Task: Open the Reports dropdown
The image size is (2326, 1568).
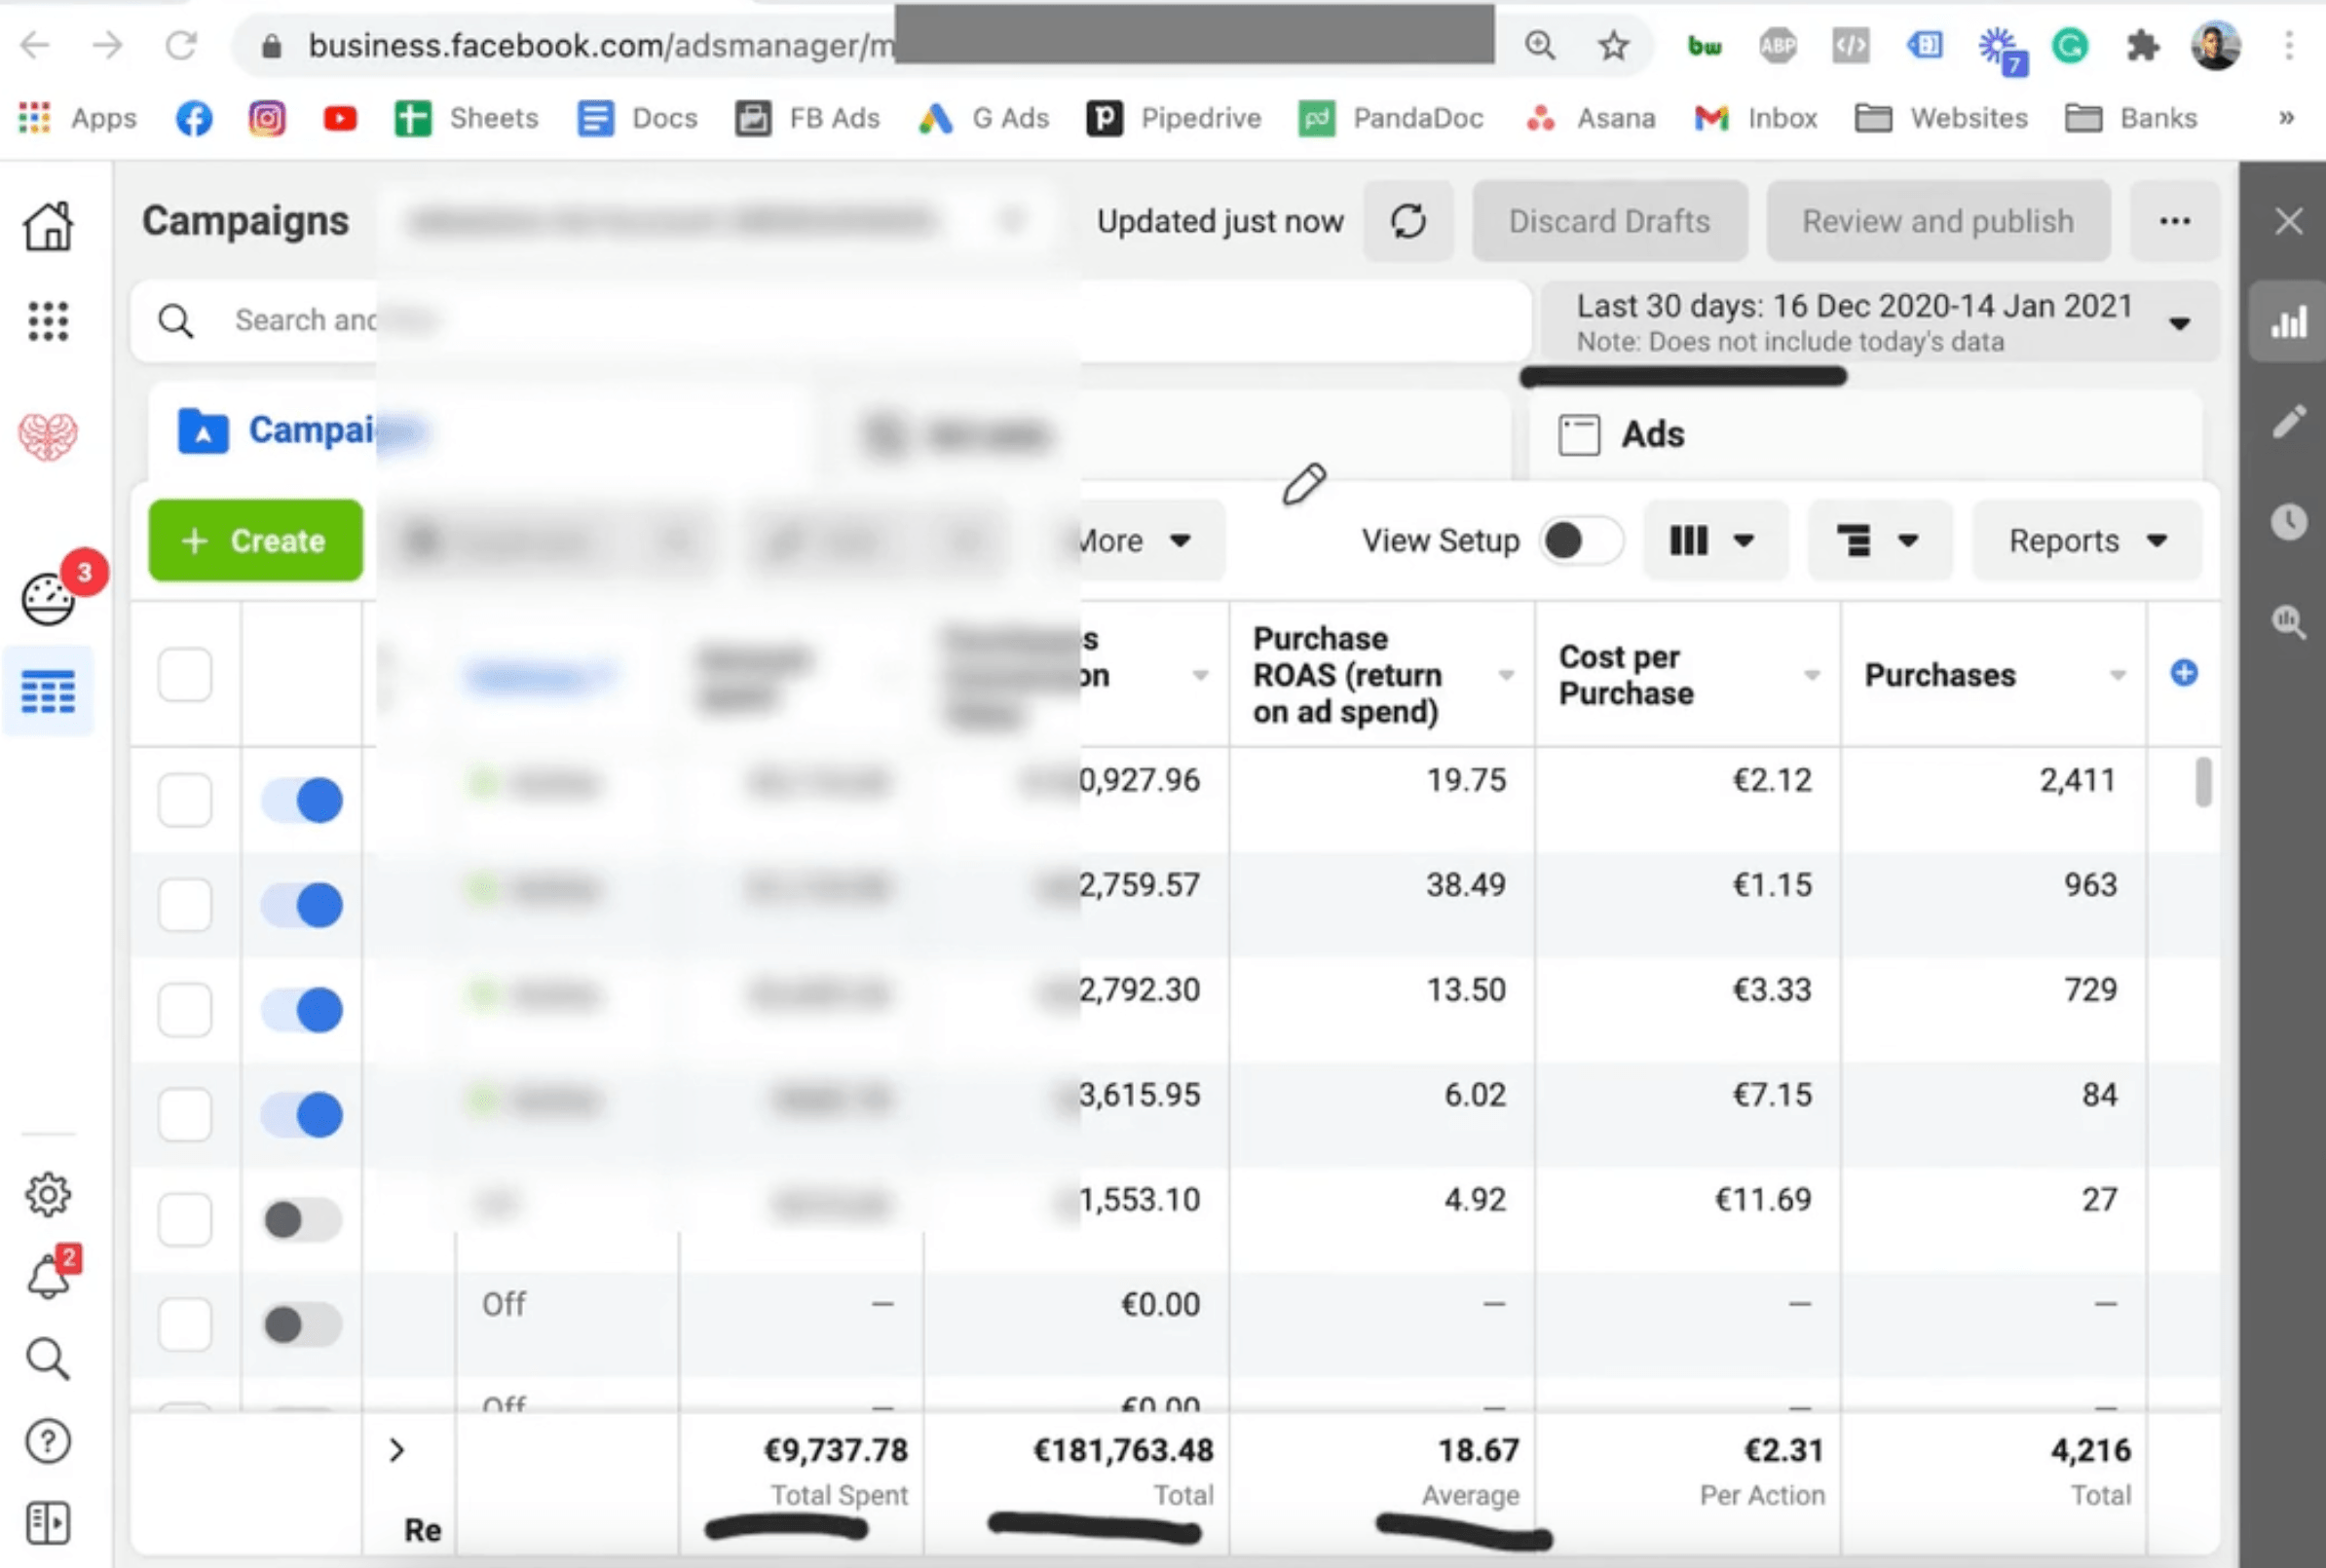Action: pos(2086,541)
